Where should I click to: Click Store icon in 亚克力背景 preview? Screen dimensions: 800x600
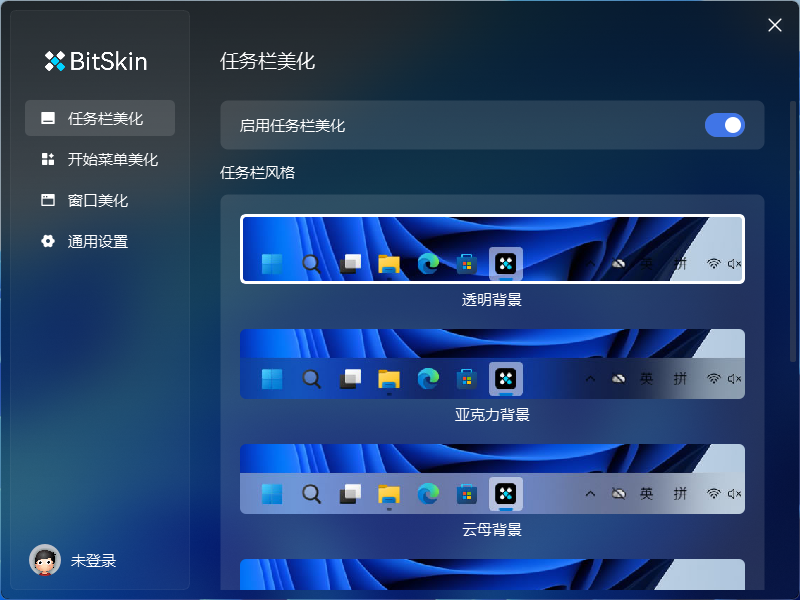click(x=467, y=379)
